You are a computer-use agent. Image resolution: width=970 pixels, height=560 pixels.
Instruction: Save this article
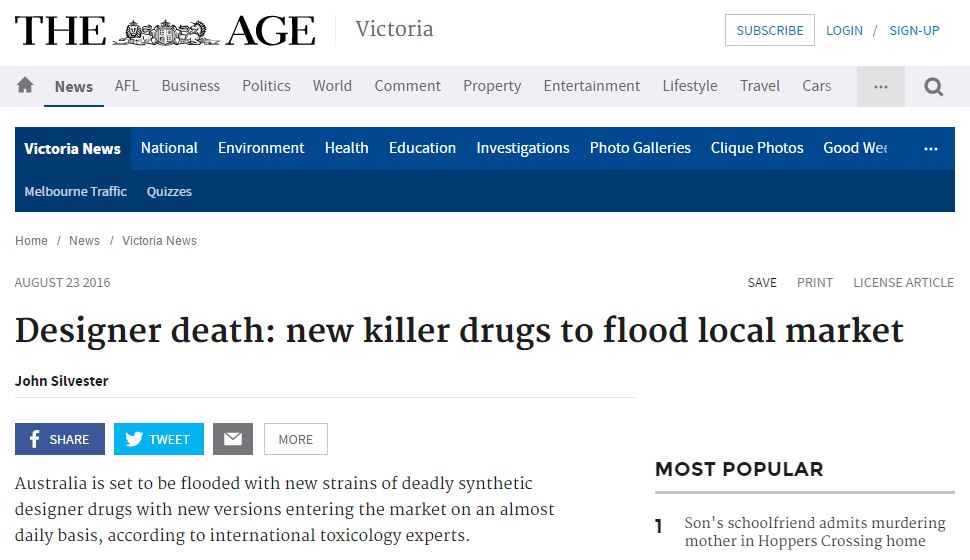click(x=762, y=283)
